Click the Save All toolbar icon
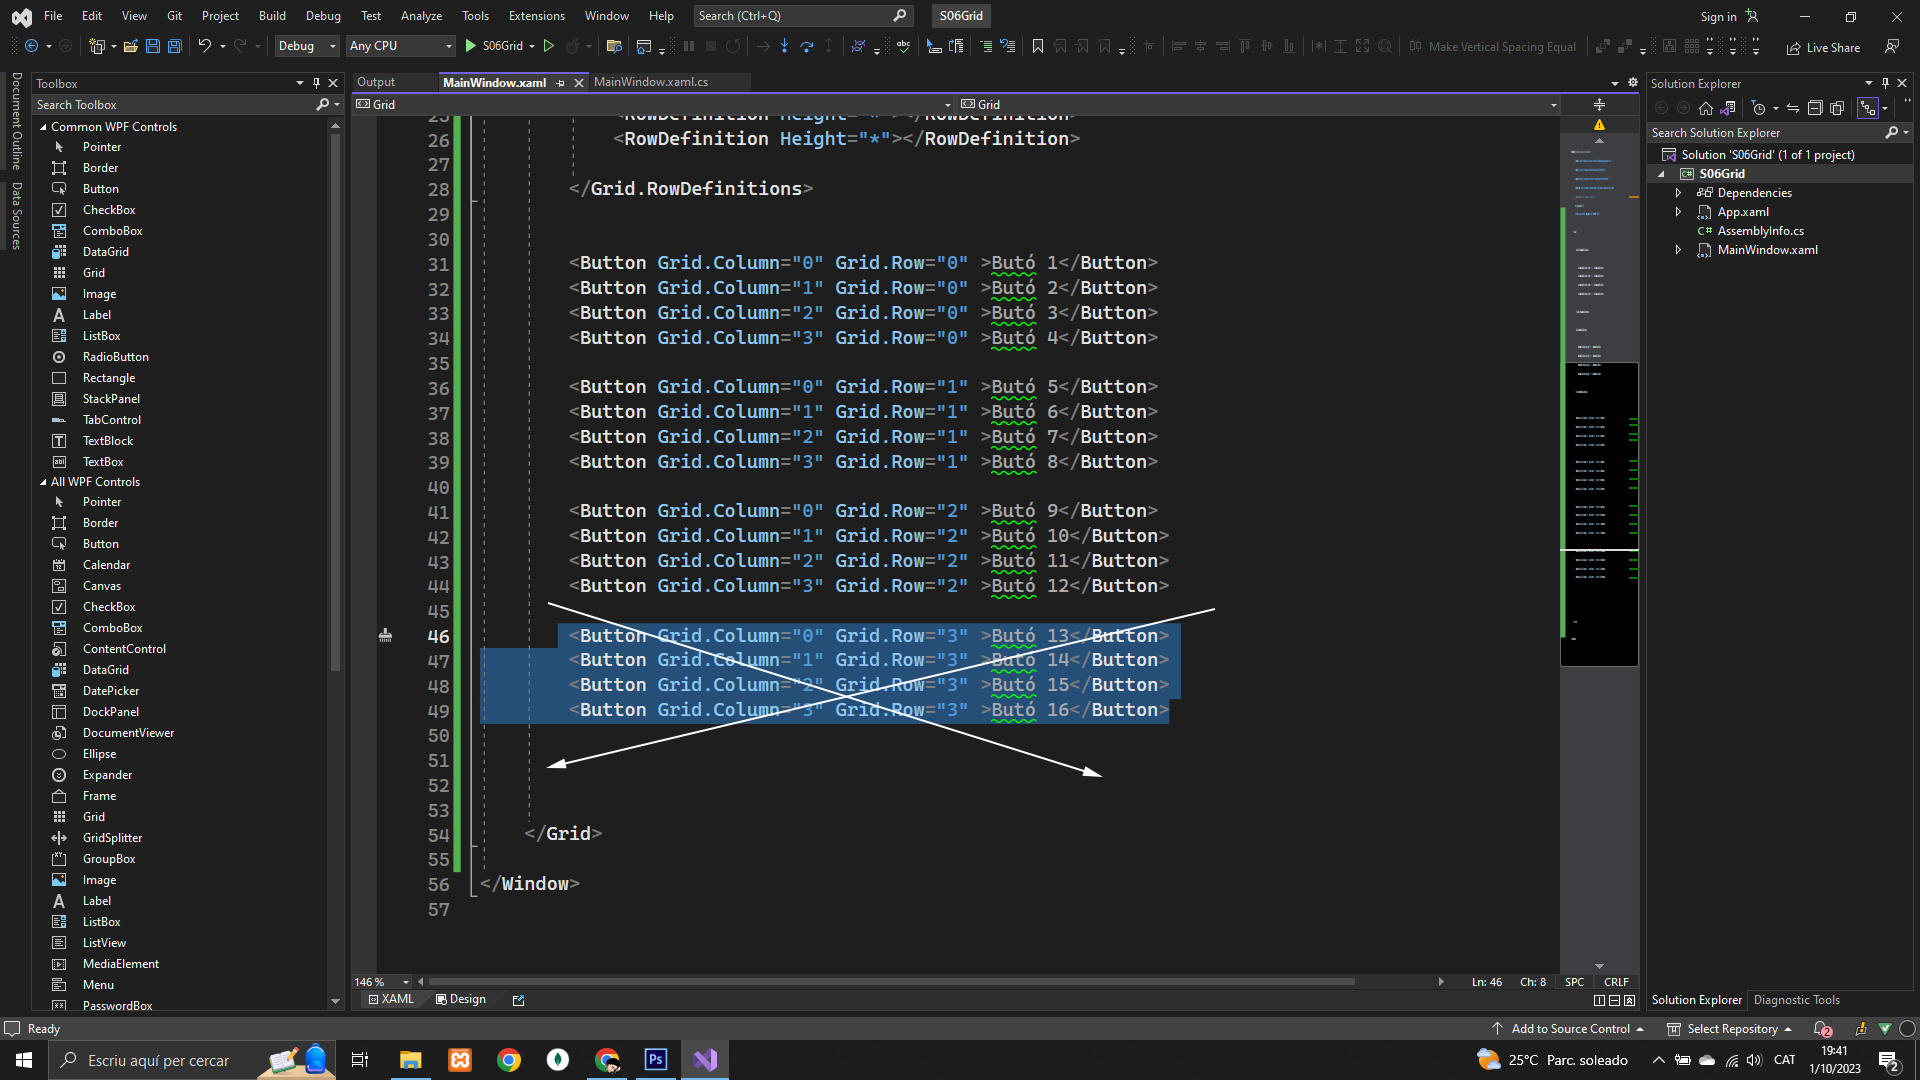 point(175,46)
